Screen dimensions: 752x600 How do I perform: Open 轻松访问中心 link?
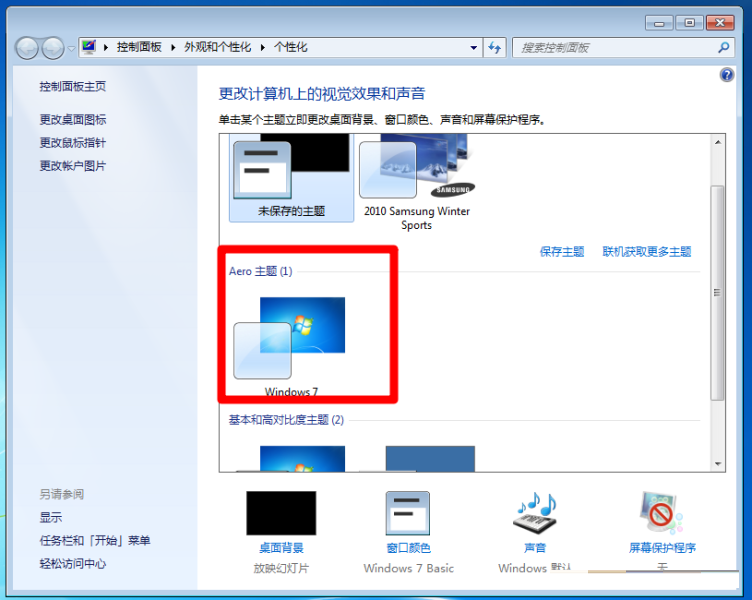(72, 564)
